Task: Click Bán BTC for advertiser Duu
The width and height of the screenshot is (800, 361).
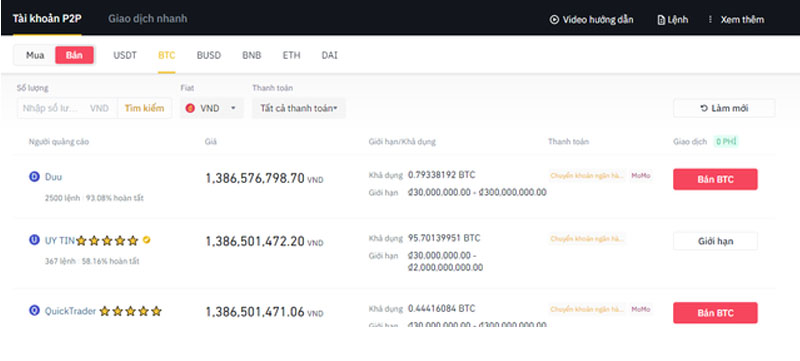Action: tap(715, 179)
